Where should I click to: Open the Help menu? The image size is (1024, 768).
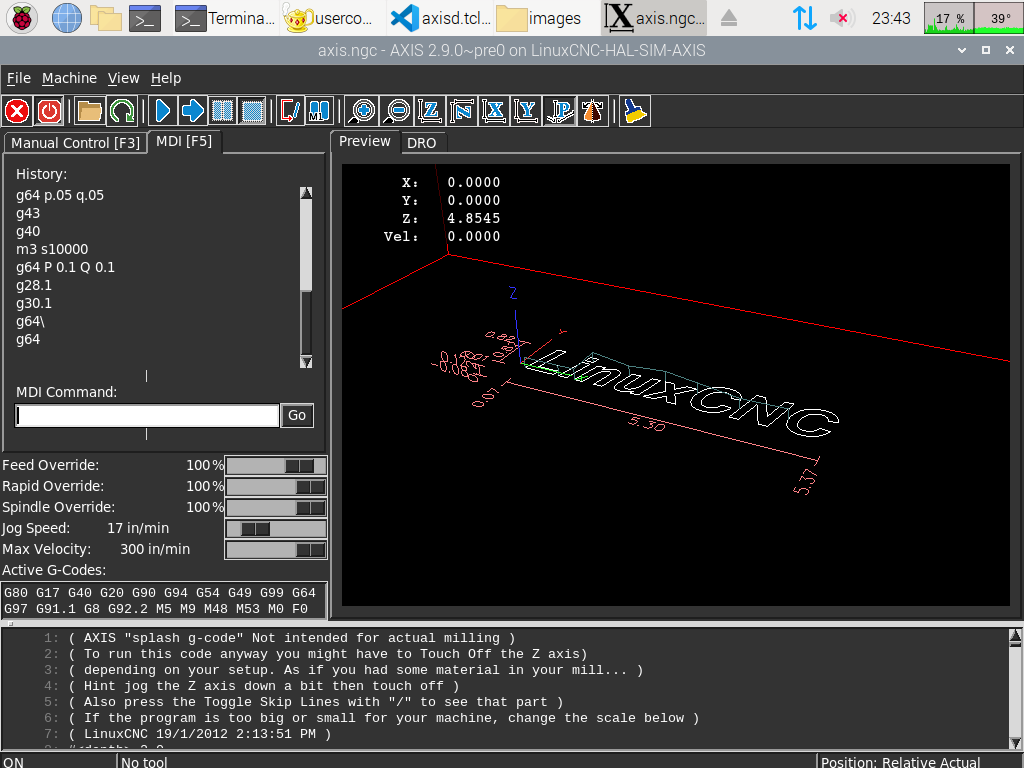coord(166,78)
